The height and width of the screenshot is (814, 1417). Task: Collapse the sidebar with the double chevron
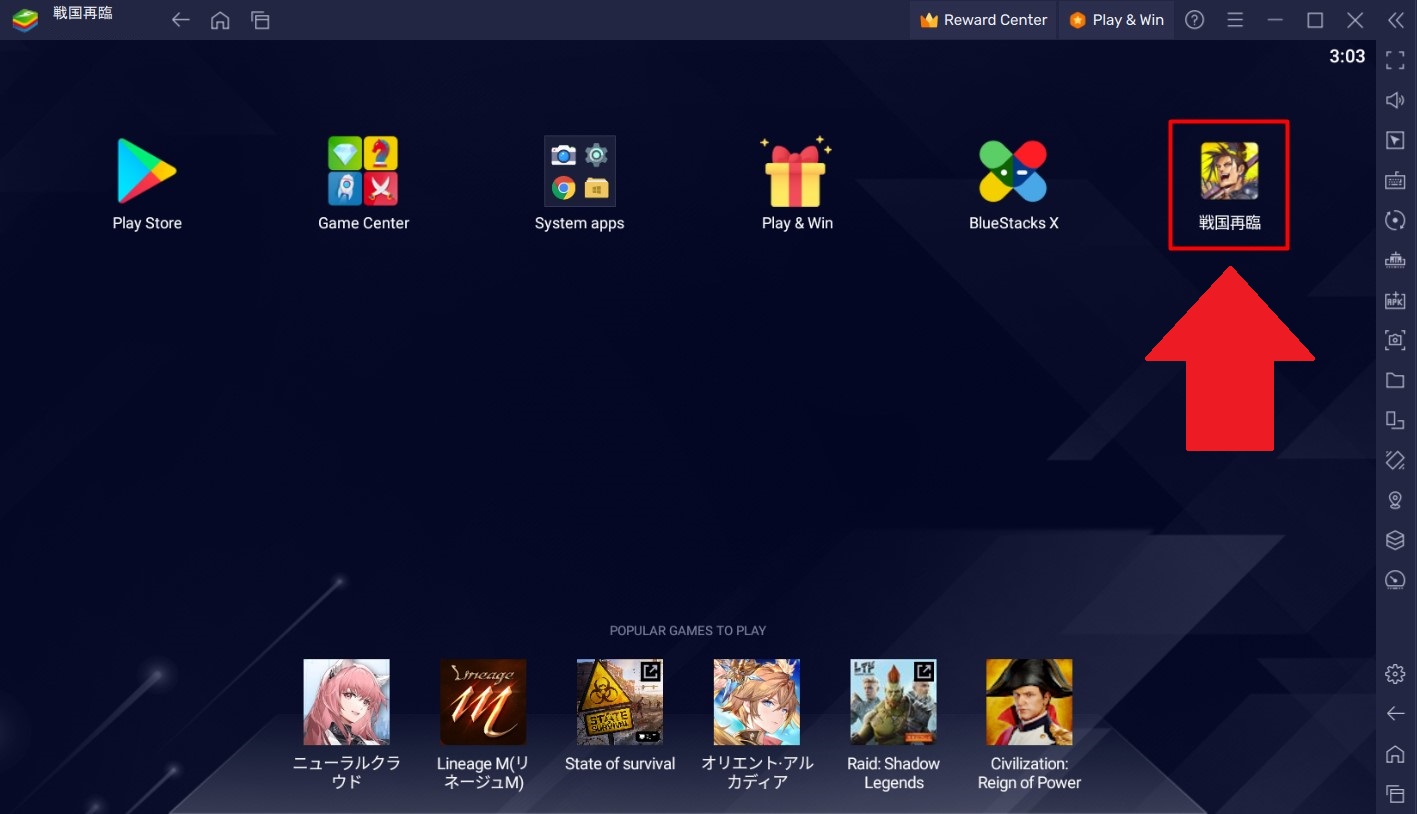tap(1396, 20)
